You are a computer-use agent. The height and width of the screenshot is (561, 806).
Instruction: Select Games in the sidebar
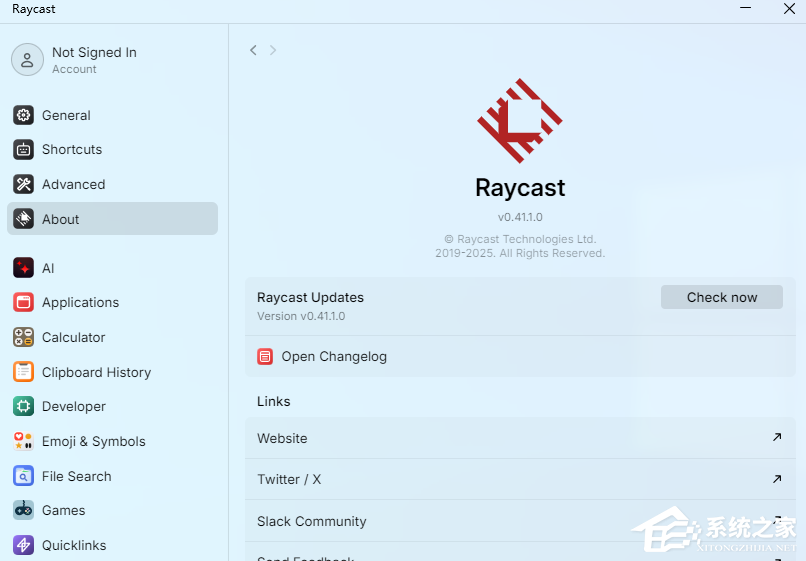coord(112,510)
